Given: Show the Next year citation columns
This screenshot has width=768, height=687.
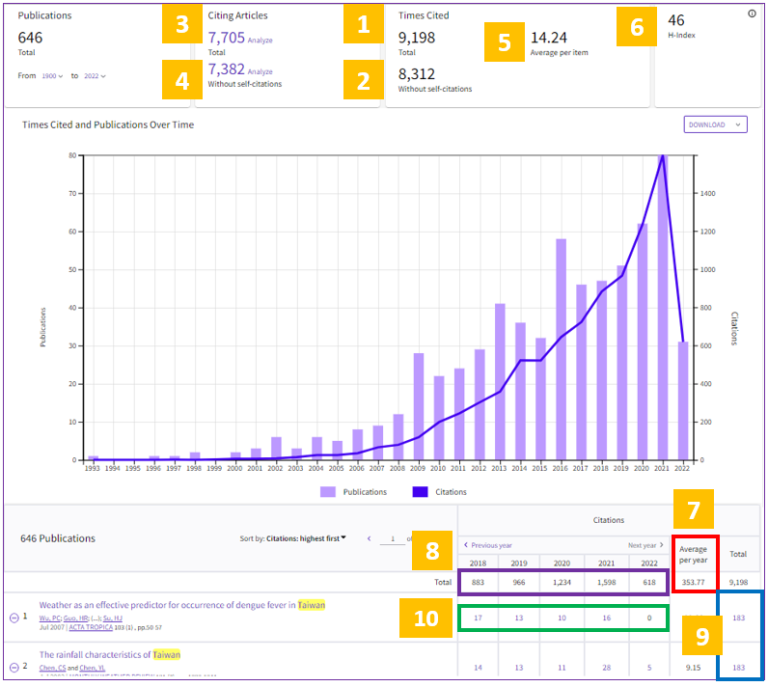Looking at the screenshot, I should (646, 545).
